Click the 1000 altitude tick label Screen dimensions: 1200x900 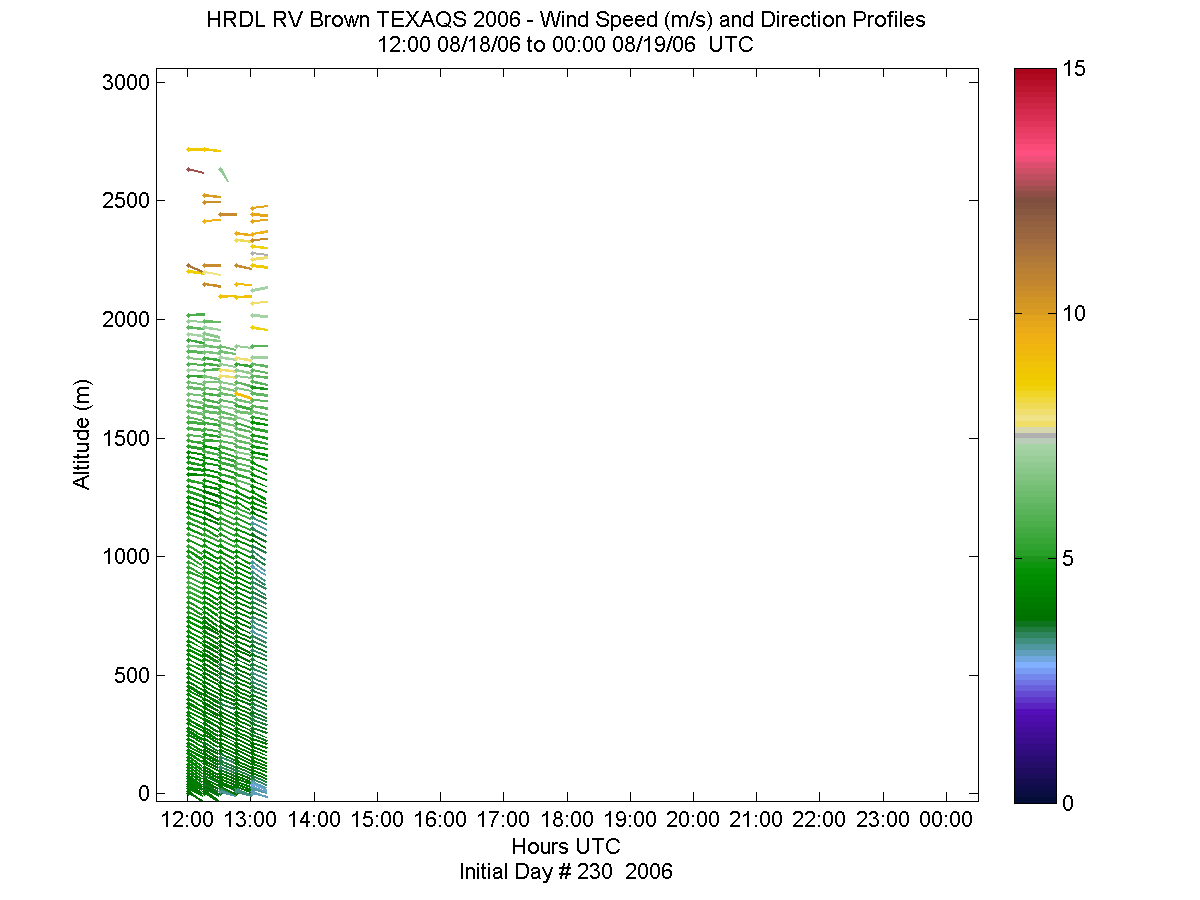tap(126, 556)
